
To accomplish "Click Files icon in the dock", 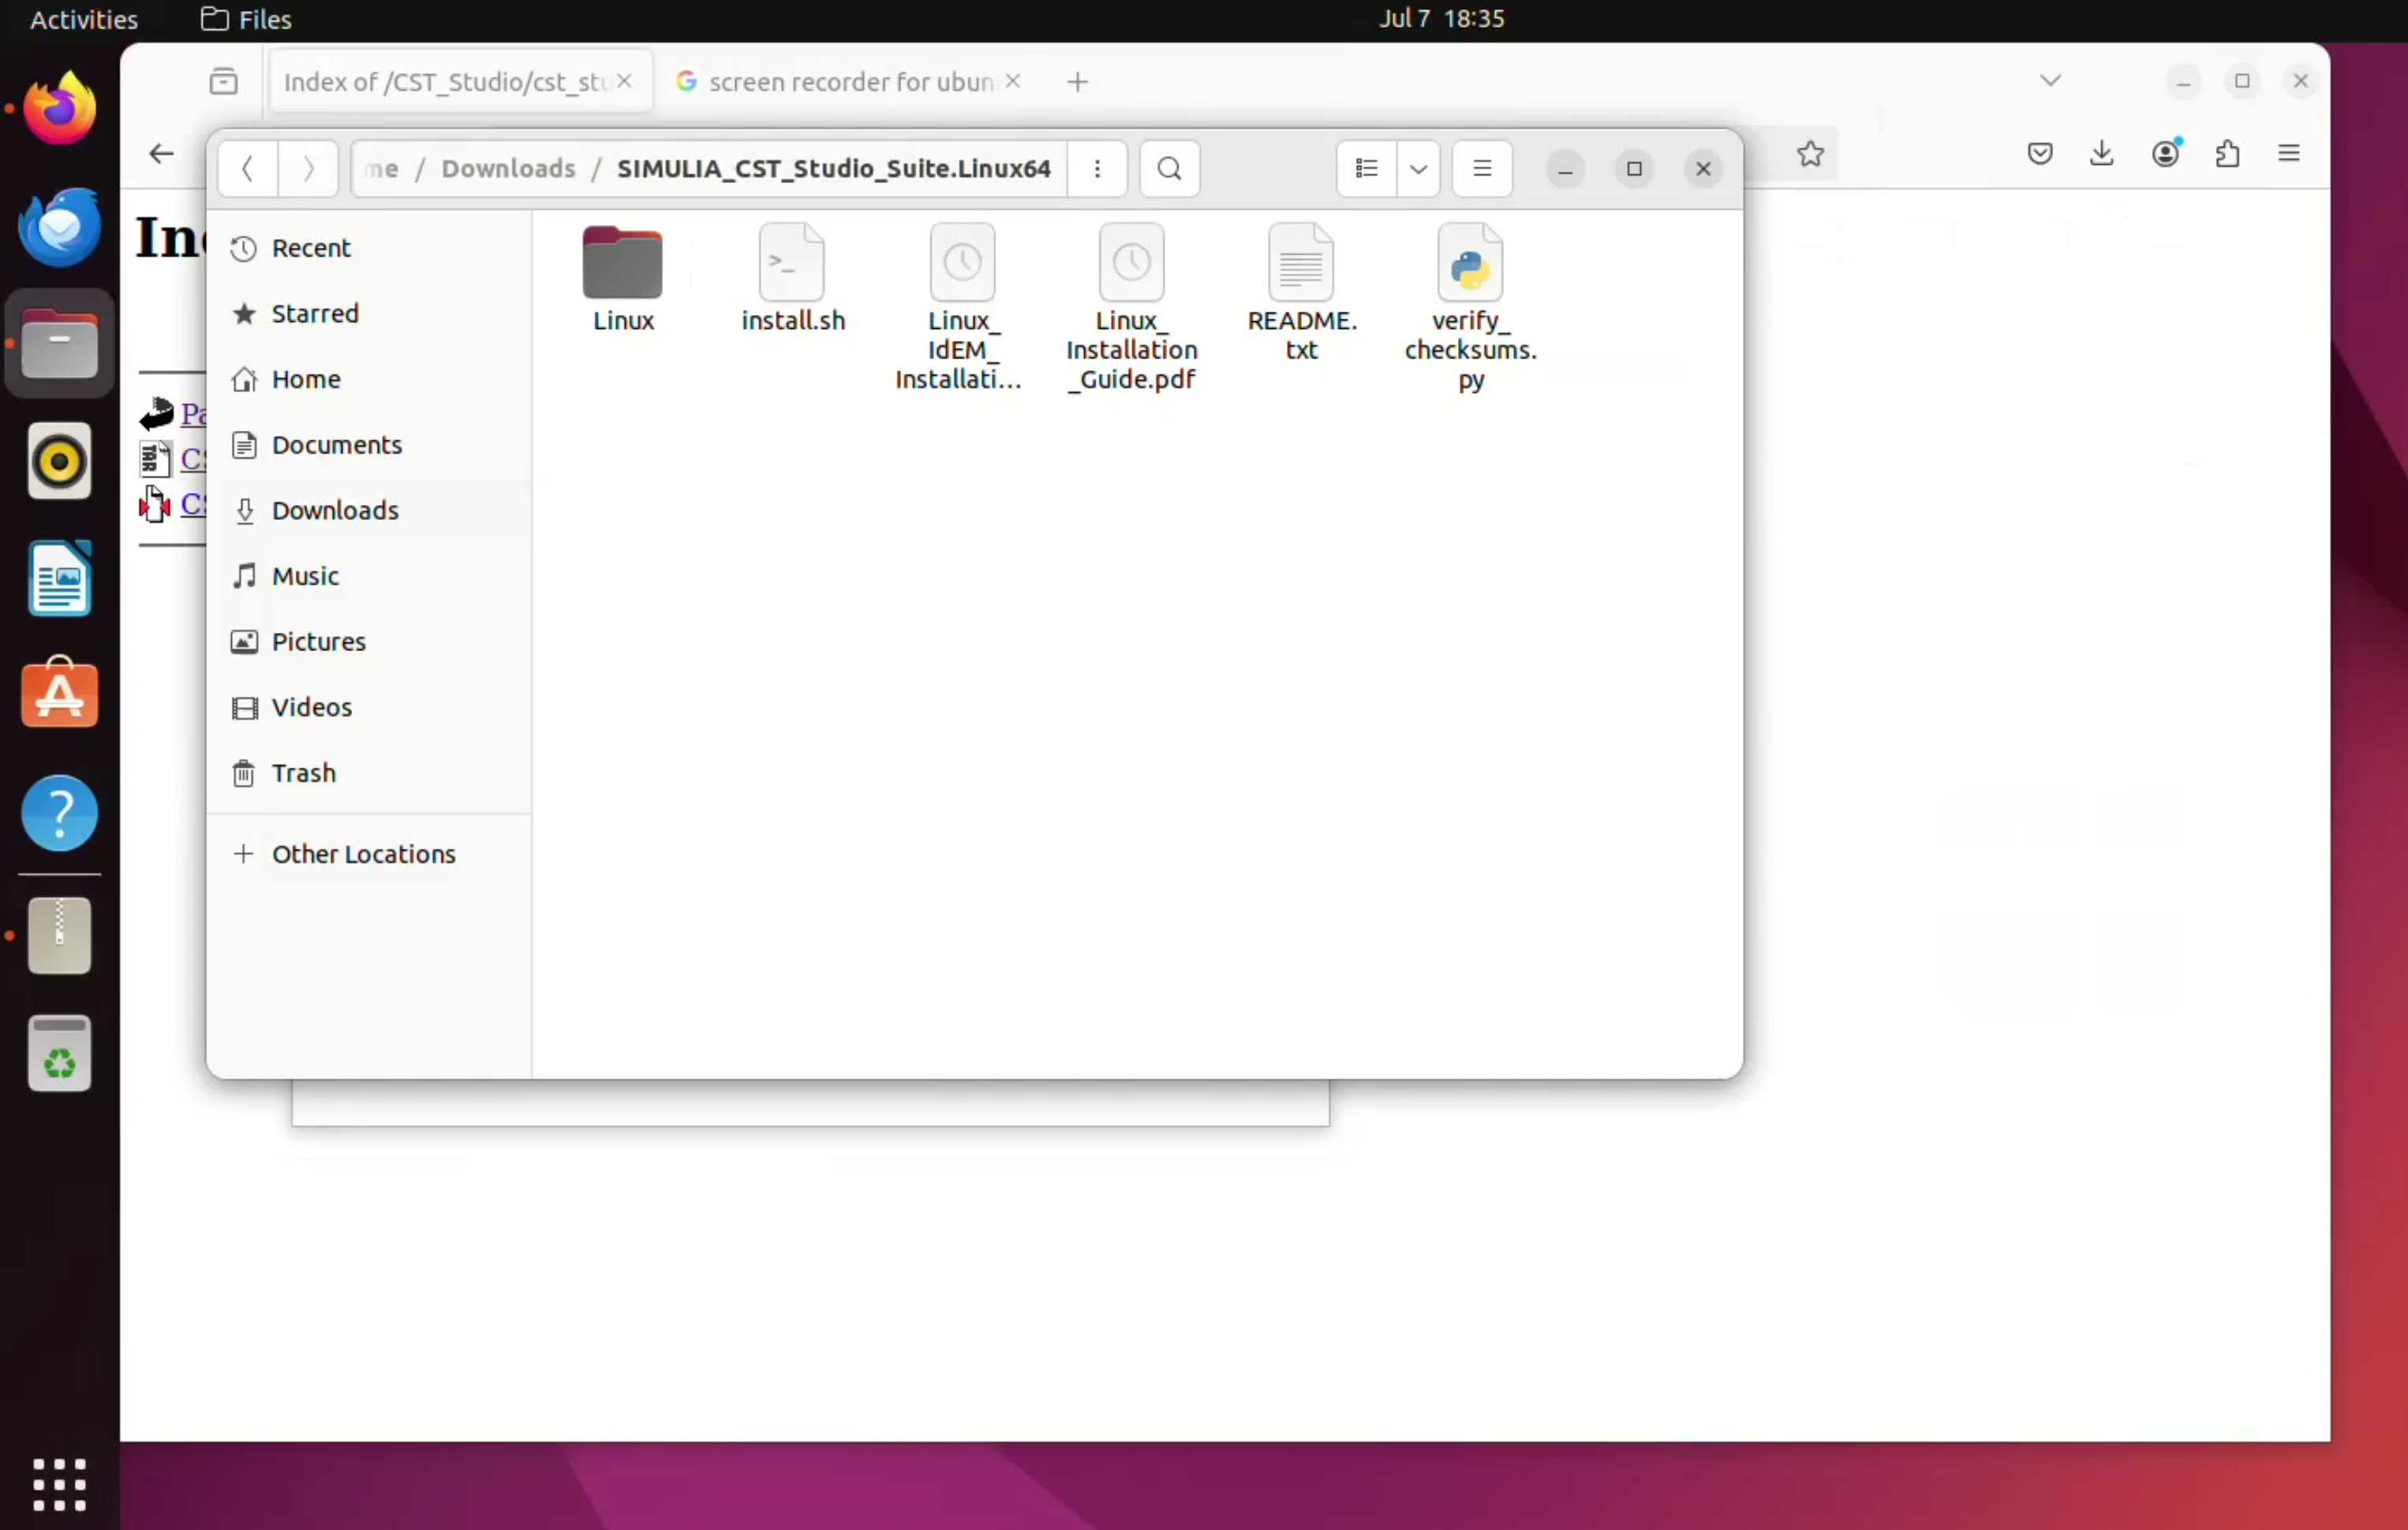I will (x=60, y=343).
